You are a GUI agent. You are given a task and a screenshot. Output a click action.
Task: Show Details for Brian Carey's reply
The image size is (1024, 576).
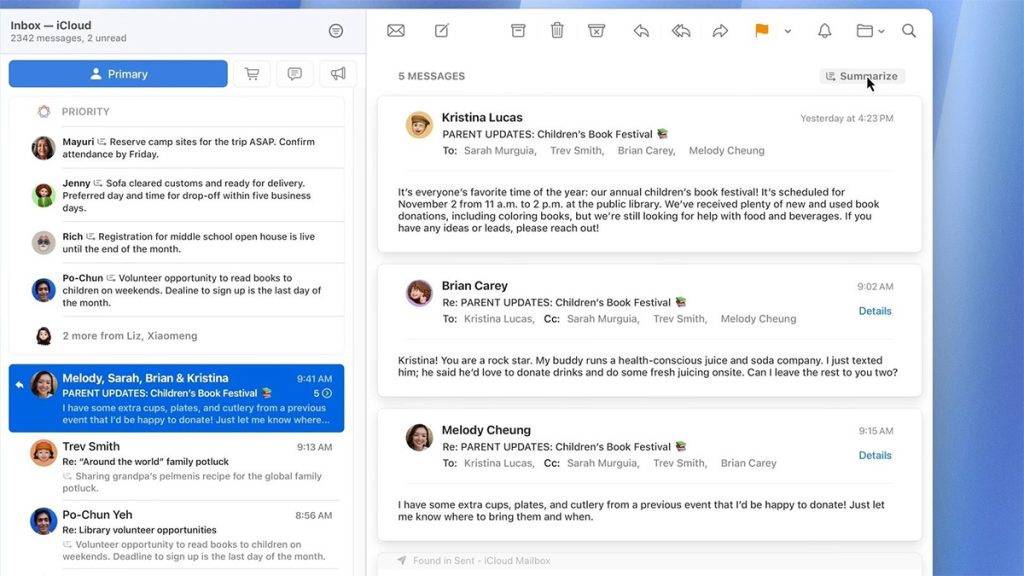coord(874,311)
